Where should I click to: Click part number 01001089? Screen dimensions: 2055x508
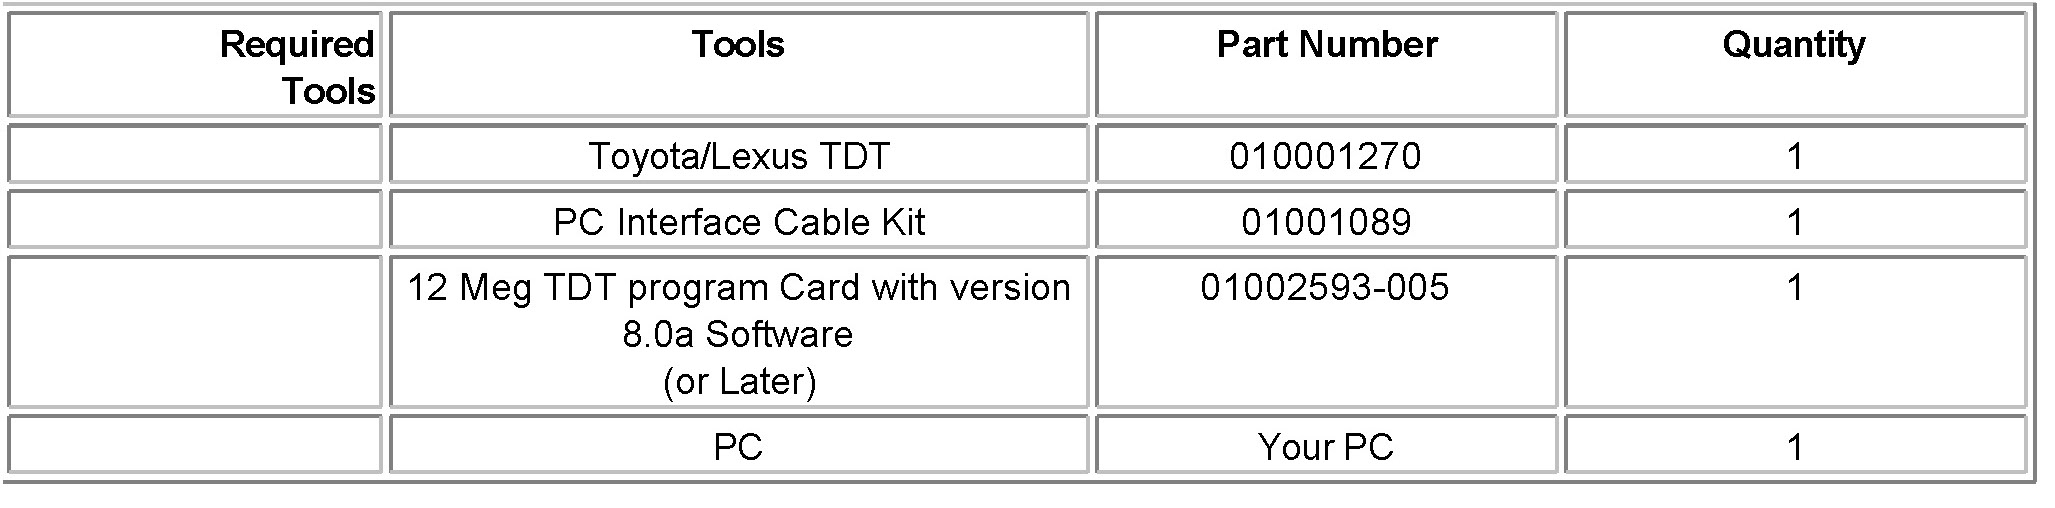click(1326, 222)
